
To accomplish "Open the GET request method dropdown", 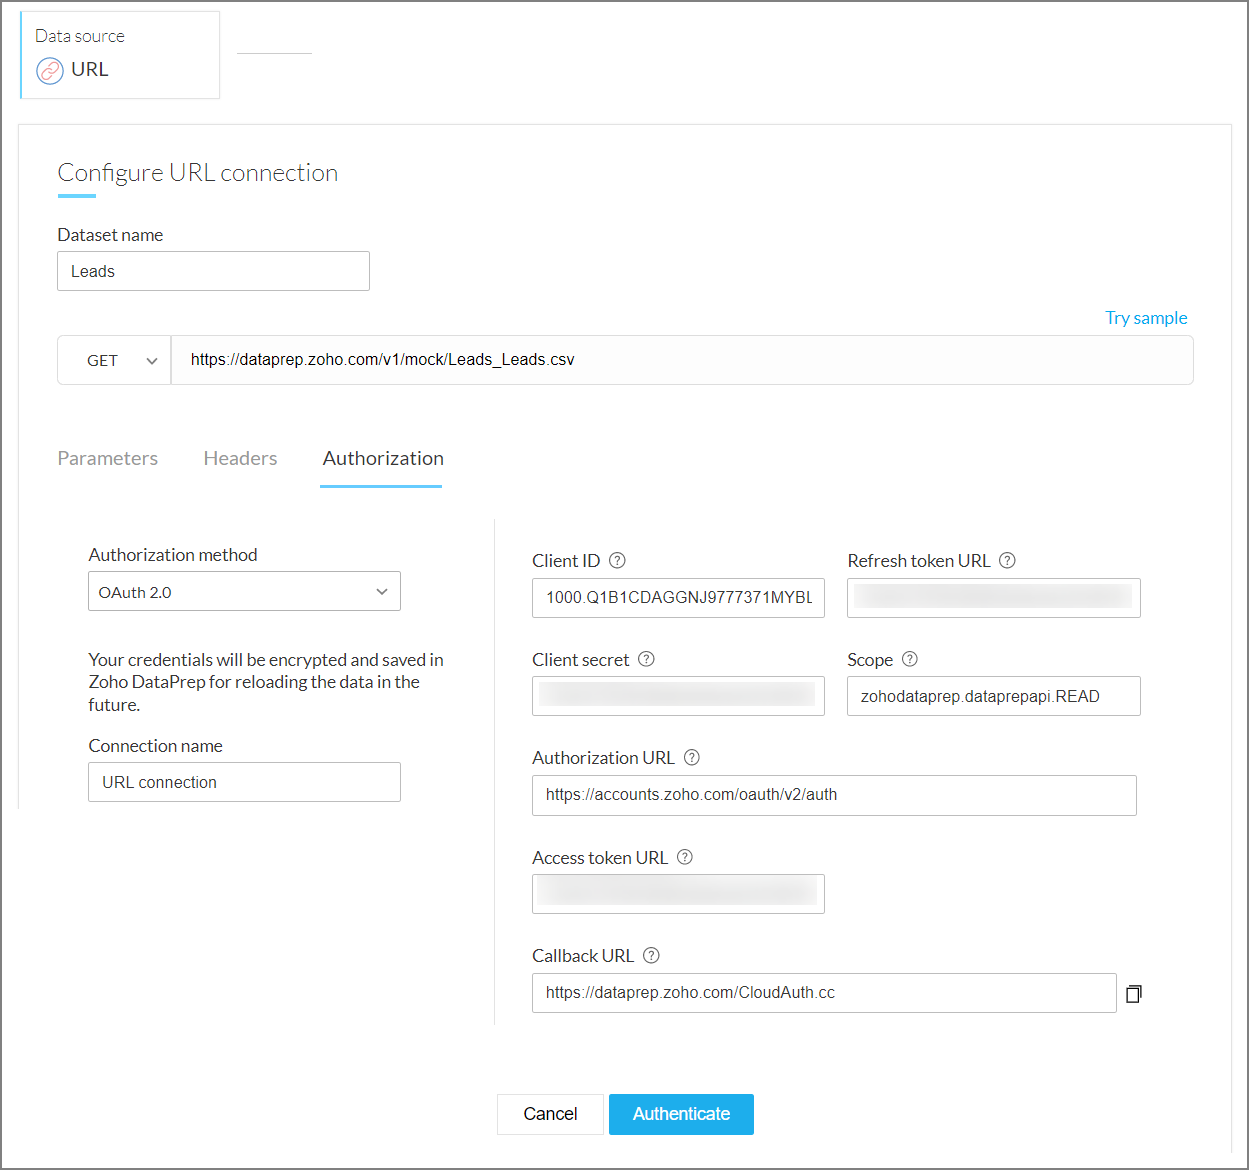I will tap(114, 360).
